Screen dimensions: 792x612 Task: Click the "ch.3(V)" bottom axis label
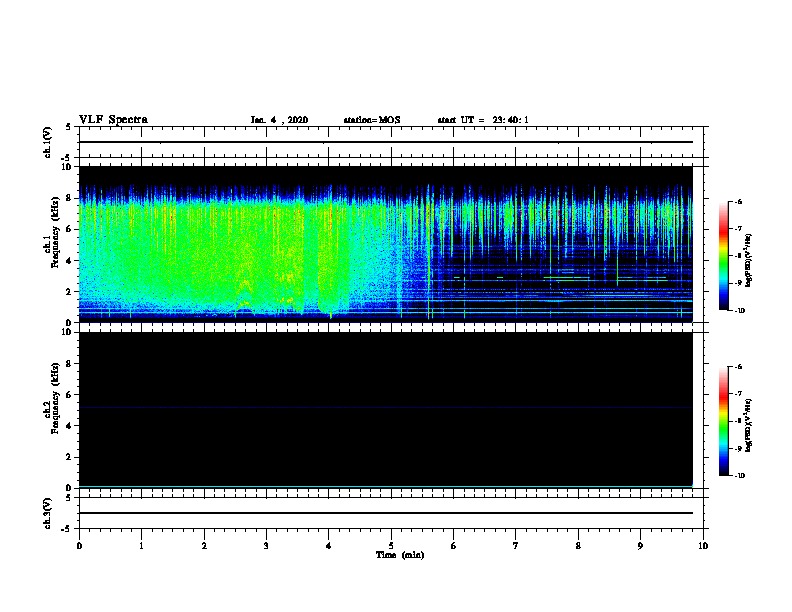pos(48,513)
